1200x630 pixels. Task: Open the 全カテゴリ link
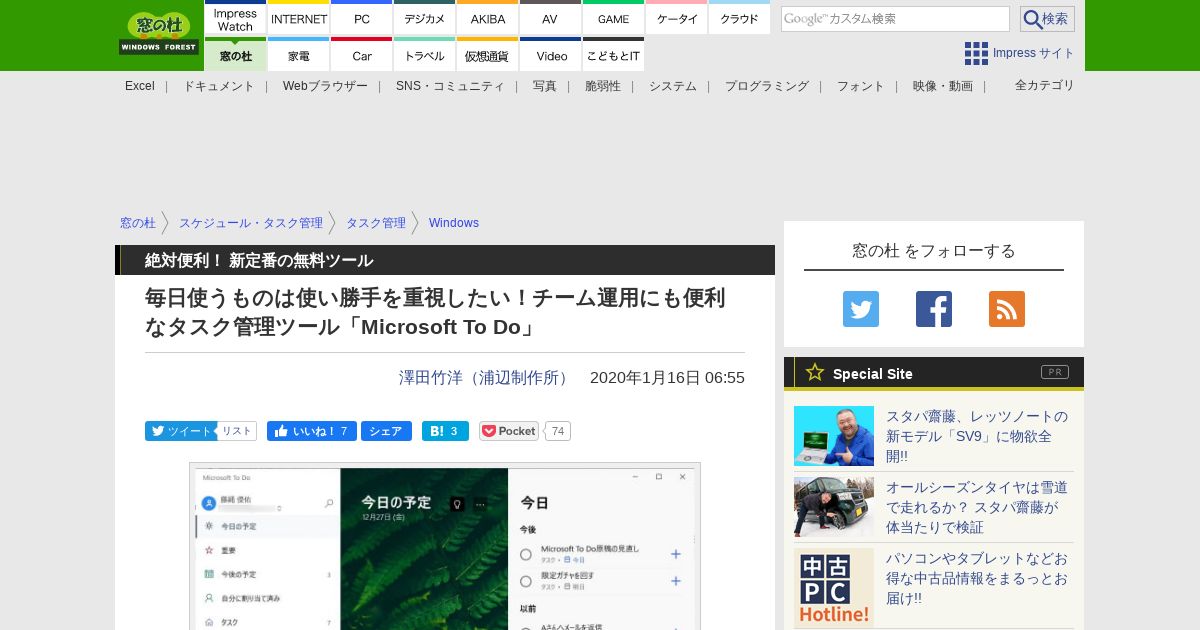(x=1045, y=85)
